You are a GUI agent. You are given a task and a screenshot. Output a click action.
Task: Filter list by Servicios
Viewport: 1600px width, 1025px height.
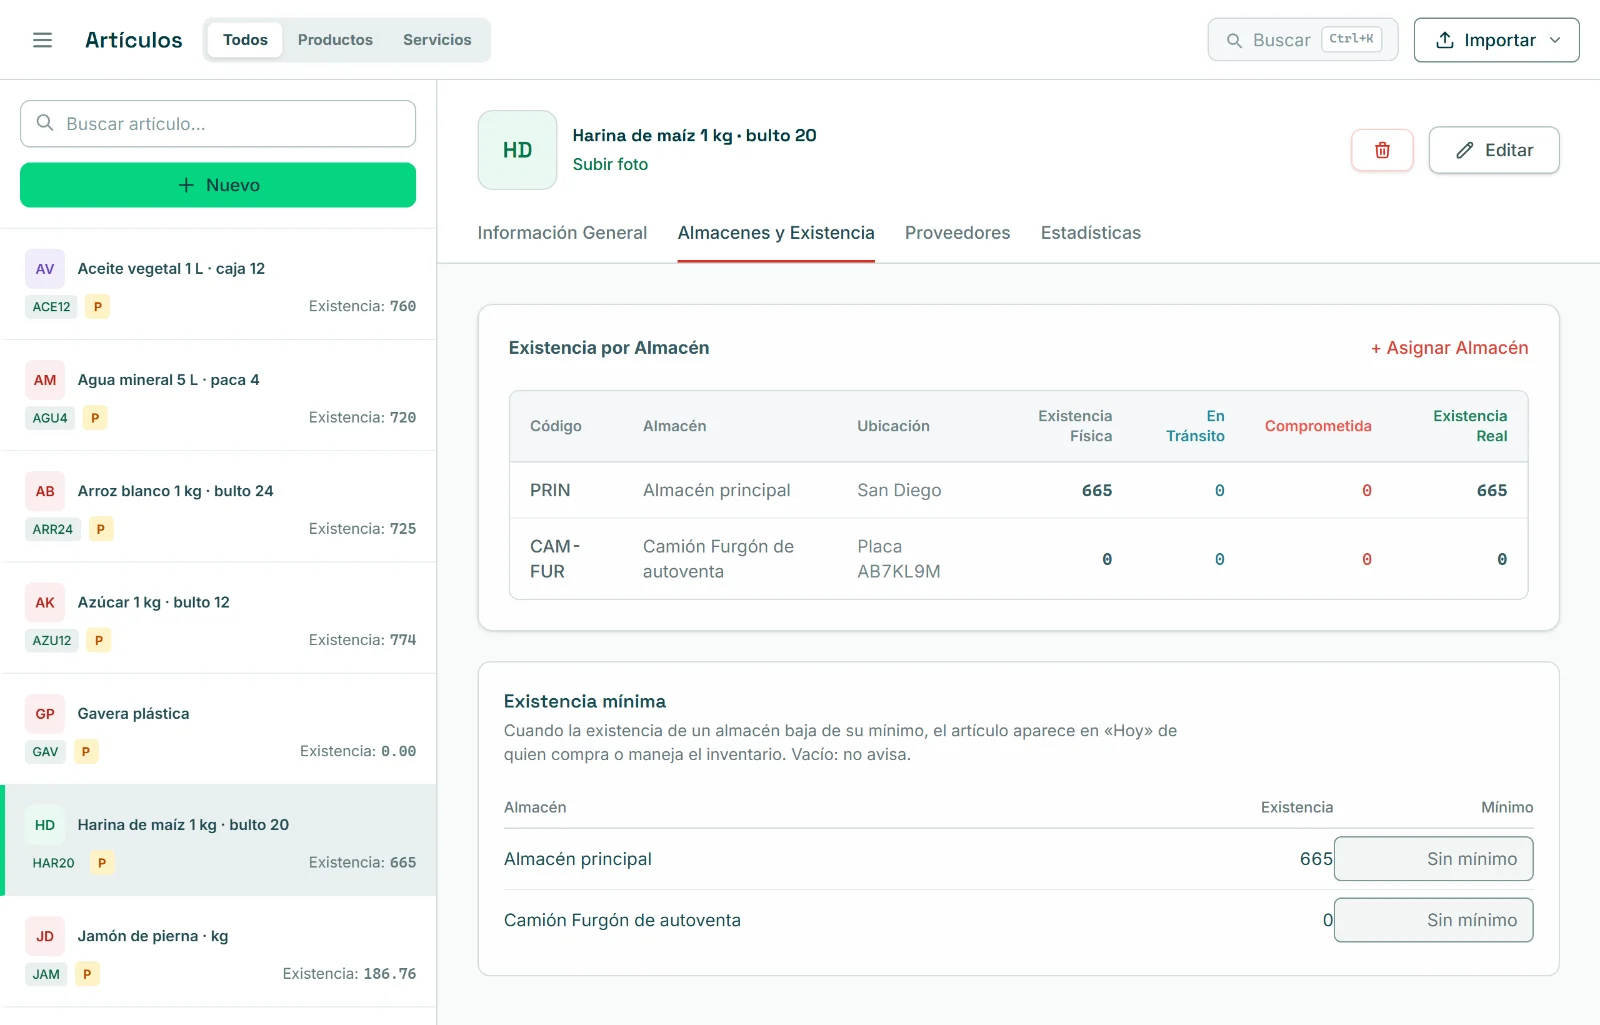pyautogui.click(x=437, y=40)
